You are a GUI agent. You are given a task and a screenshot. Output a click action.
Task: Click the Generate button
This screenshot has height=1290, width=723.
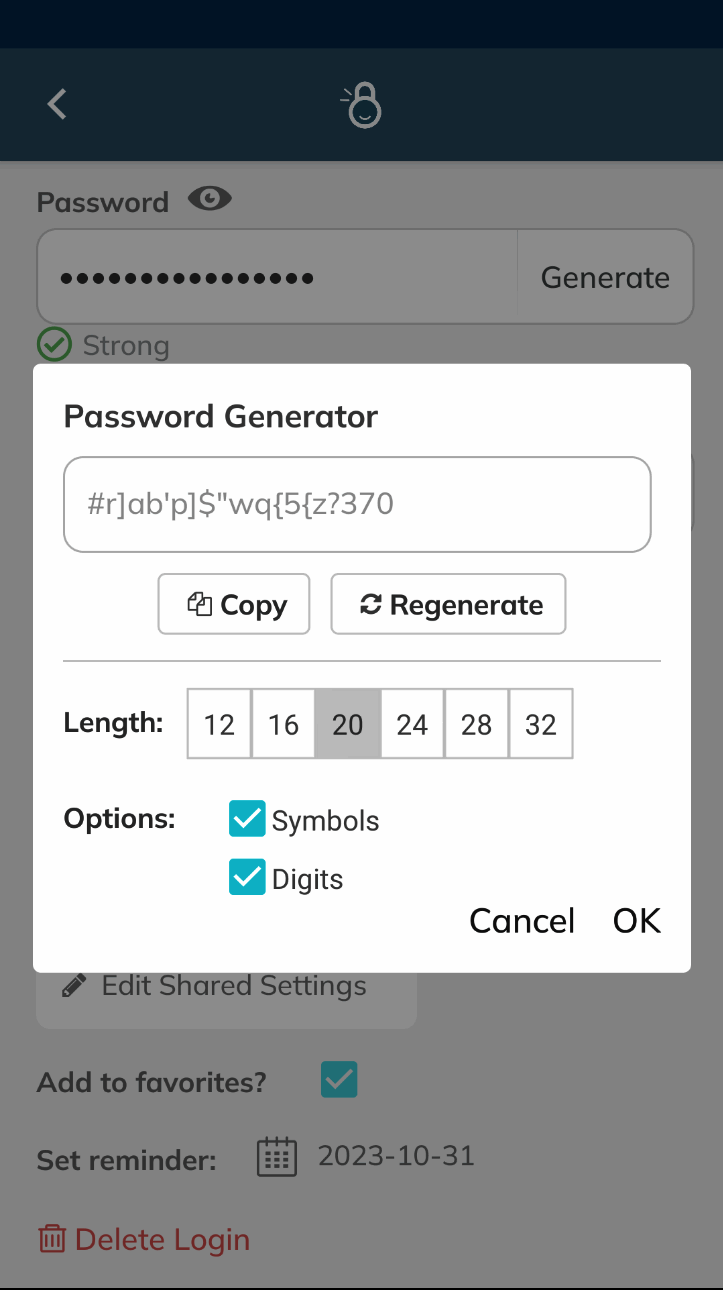(604, 277)
